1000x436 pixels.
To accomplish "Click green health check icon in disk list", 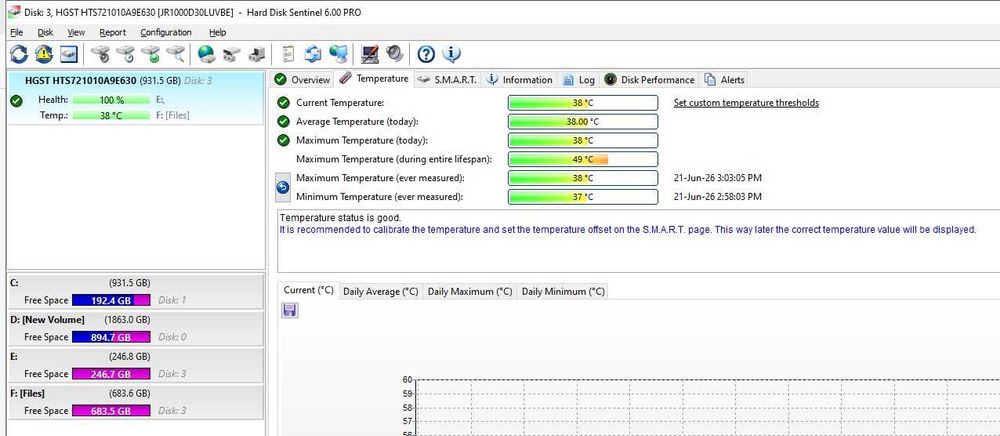I will [17, 101].
